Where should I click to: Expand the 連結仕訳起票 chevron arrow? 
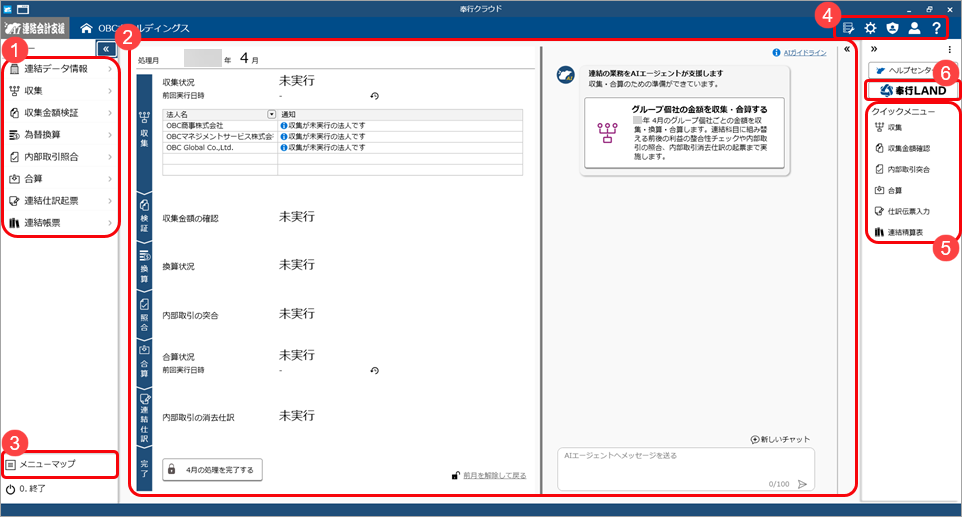click(x=110, y=201)
